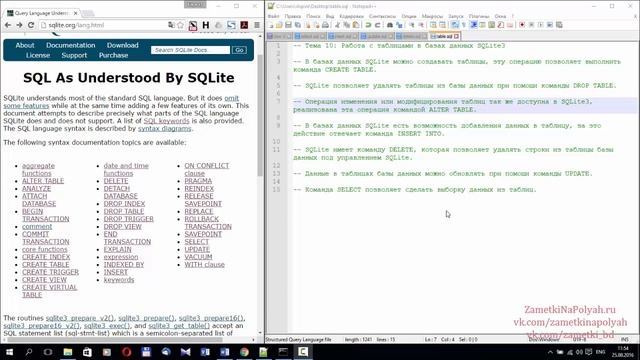Click the Open file icon in Notepad++ toolbar
The image size is (640, 360).
[x=279, y=25]
